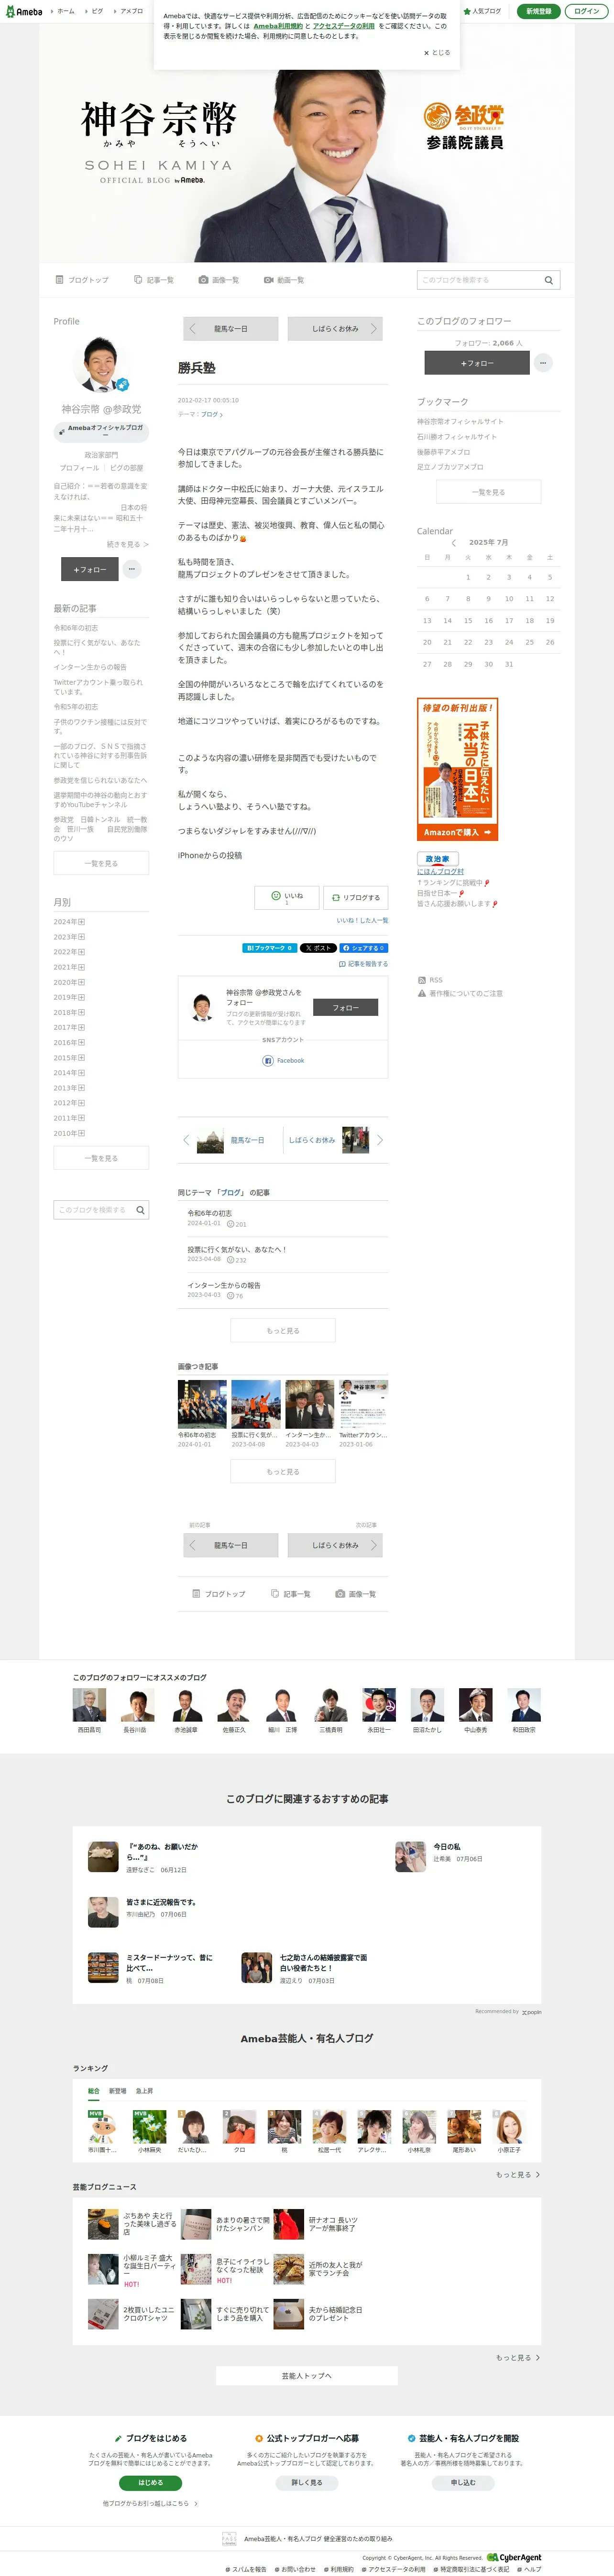The width and height of the screenshot is (614, 2576).
Task: Switch to the 新登場 ranking tab
Action: tap(117, 2091)
